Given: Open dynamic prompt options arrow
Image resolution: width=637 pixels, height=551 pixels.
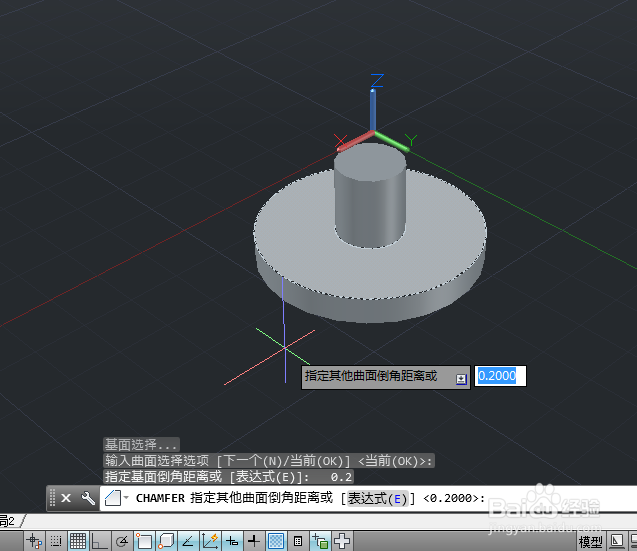Looking at the screenshot, I should 461,379.
